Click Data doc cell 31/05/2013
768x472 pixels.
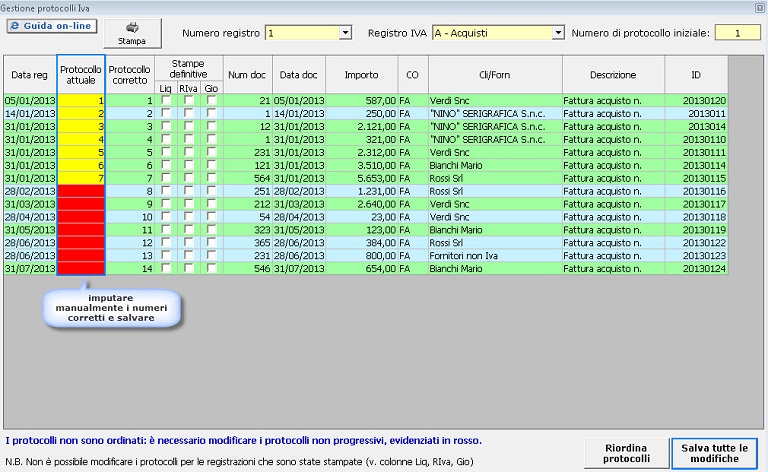pos(299,230)
